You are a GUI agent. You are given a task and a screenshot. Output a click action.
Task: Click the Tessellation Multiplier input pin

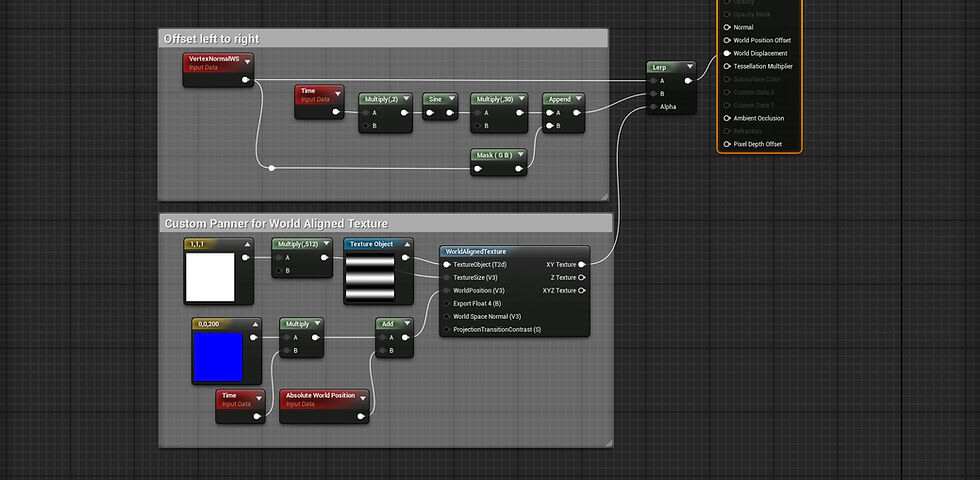(727, 66)
